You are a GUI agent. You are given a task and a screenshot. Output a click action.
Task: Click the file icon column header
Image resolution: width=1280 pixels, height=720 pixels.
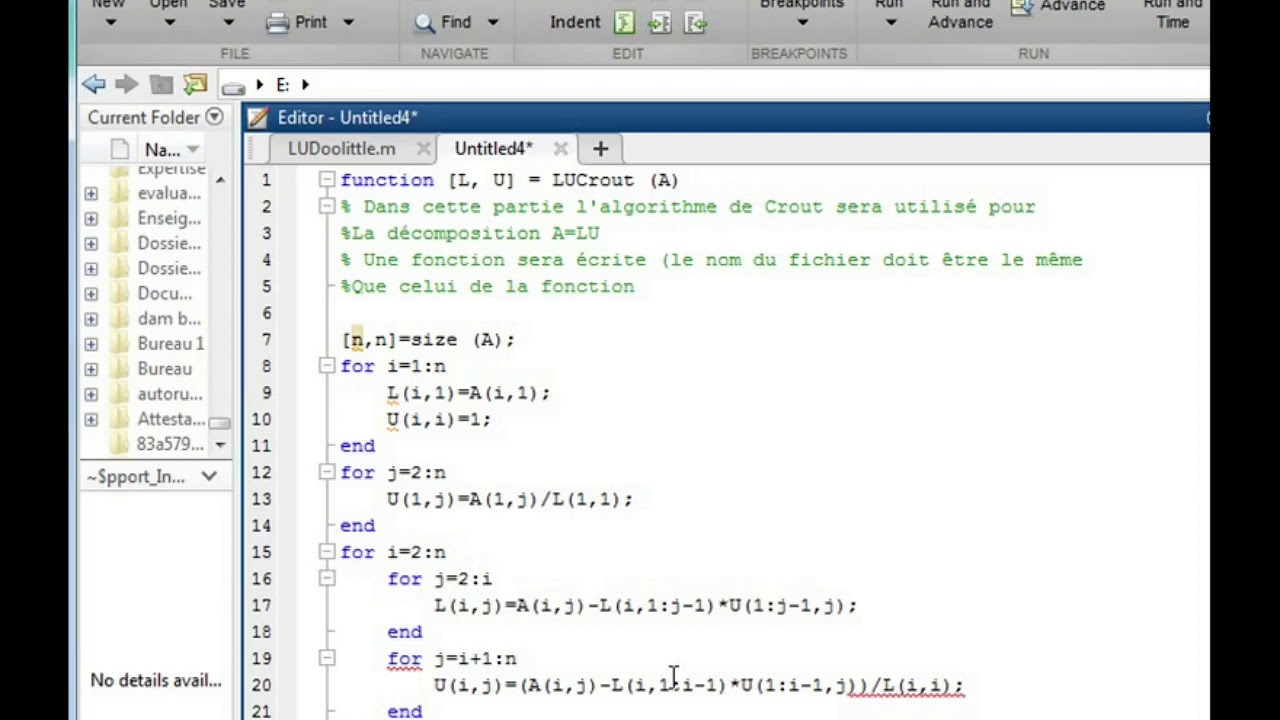pos(120,149)
